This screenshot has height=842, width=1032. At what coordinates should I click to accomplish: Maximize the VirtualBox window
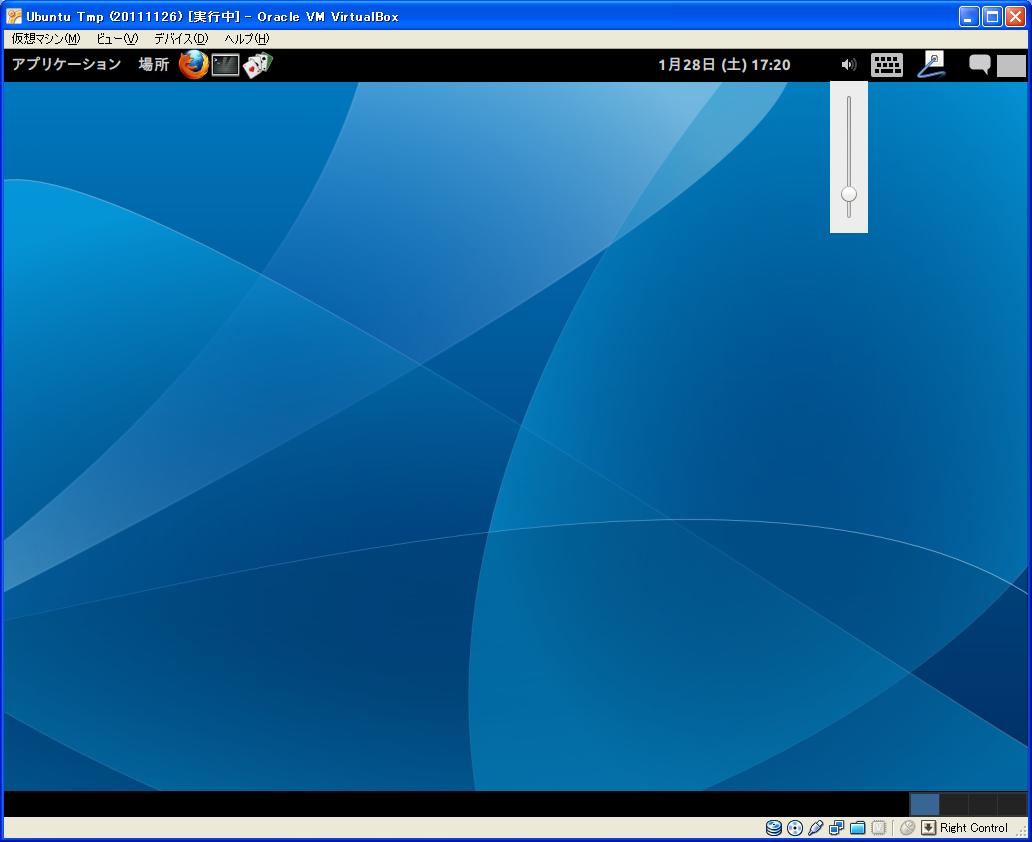(992, 16)
